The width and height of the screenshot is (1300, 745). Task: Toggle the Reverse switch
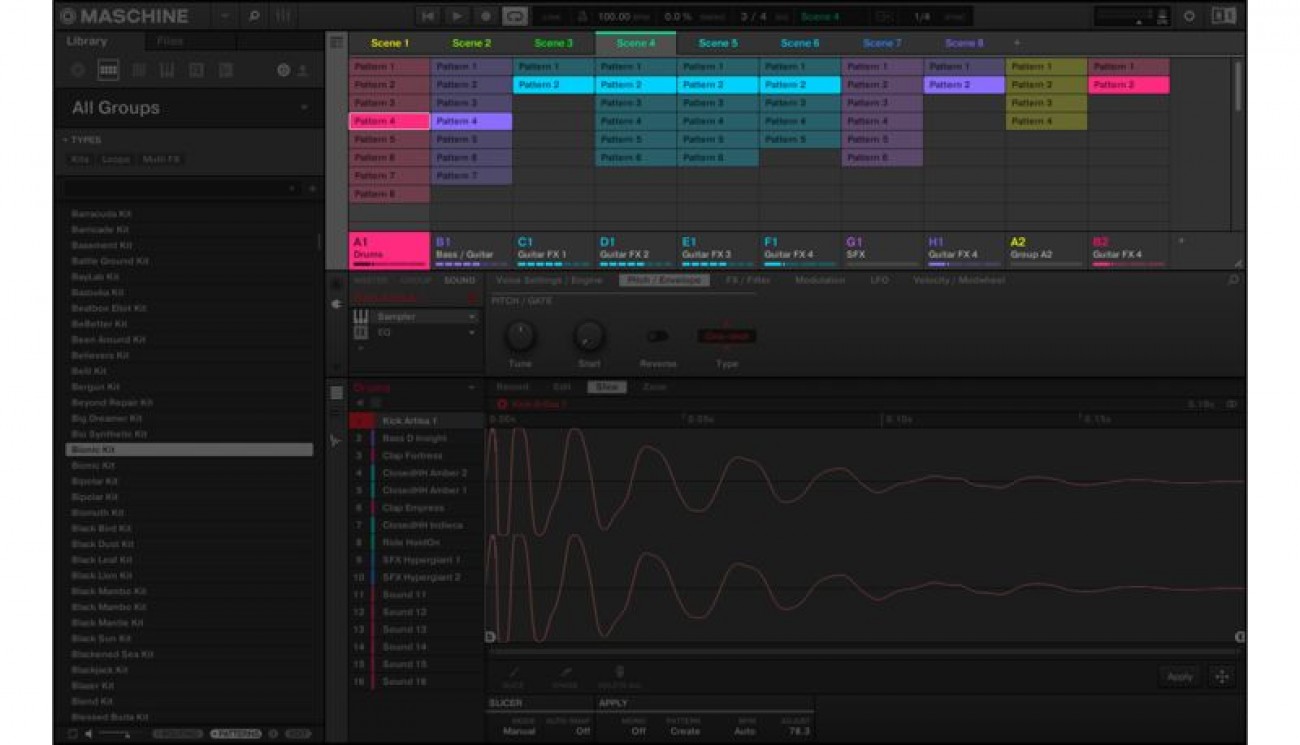657,336
